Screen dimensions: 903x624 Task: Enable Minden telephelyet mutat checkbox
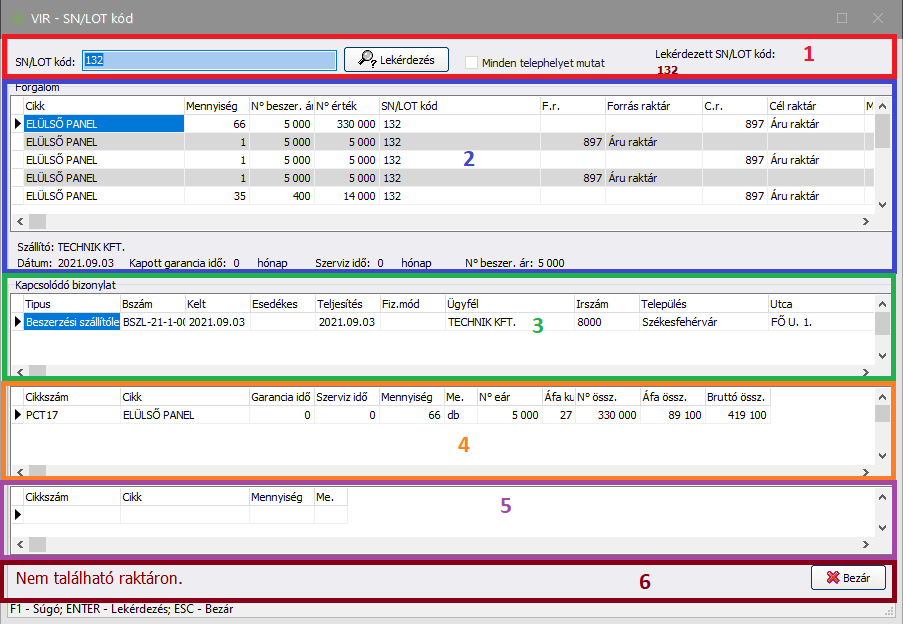[x=472, y=62]
